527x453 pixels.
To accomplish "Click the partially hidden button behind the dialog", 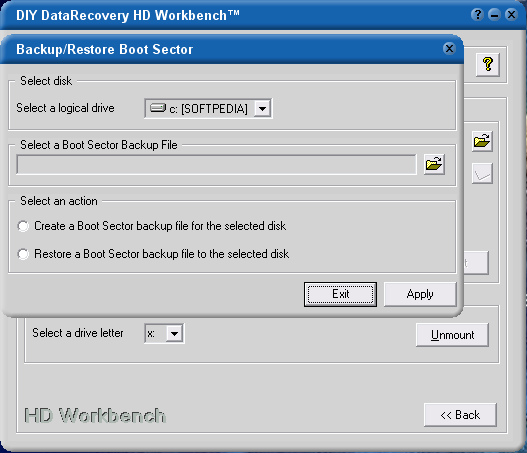I will pos(476,263).
